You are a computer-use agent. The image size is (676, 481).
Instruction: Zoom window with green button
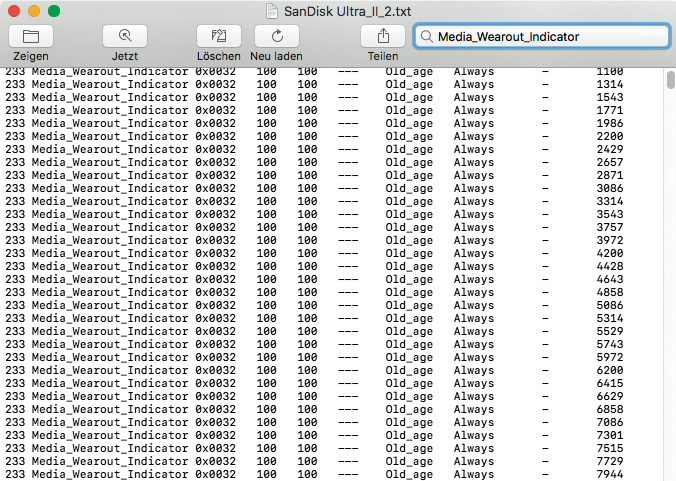[x=54, y=11]
